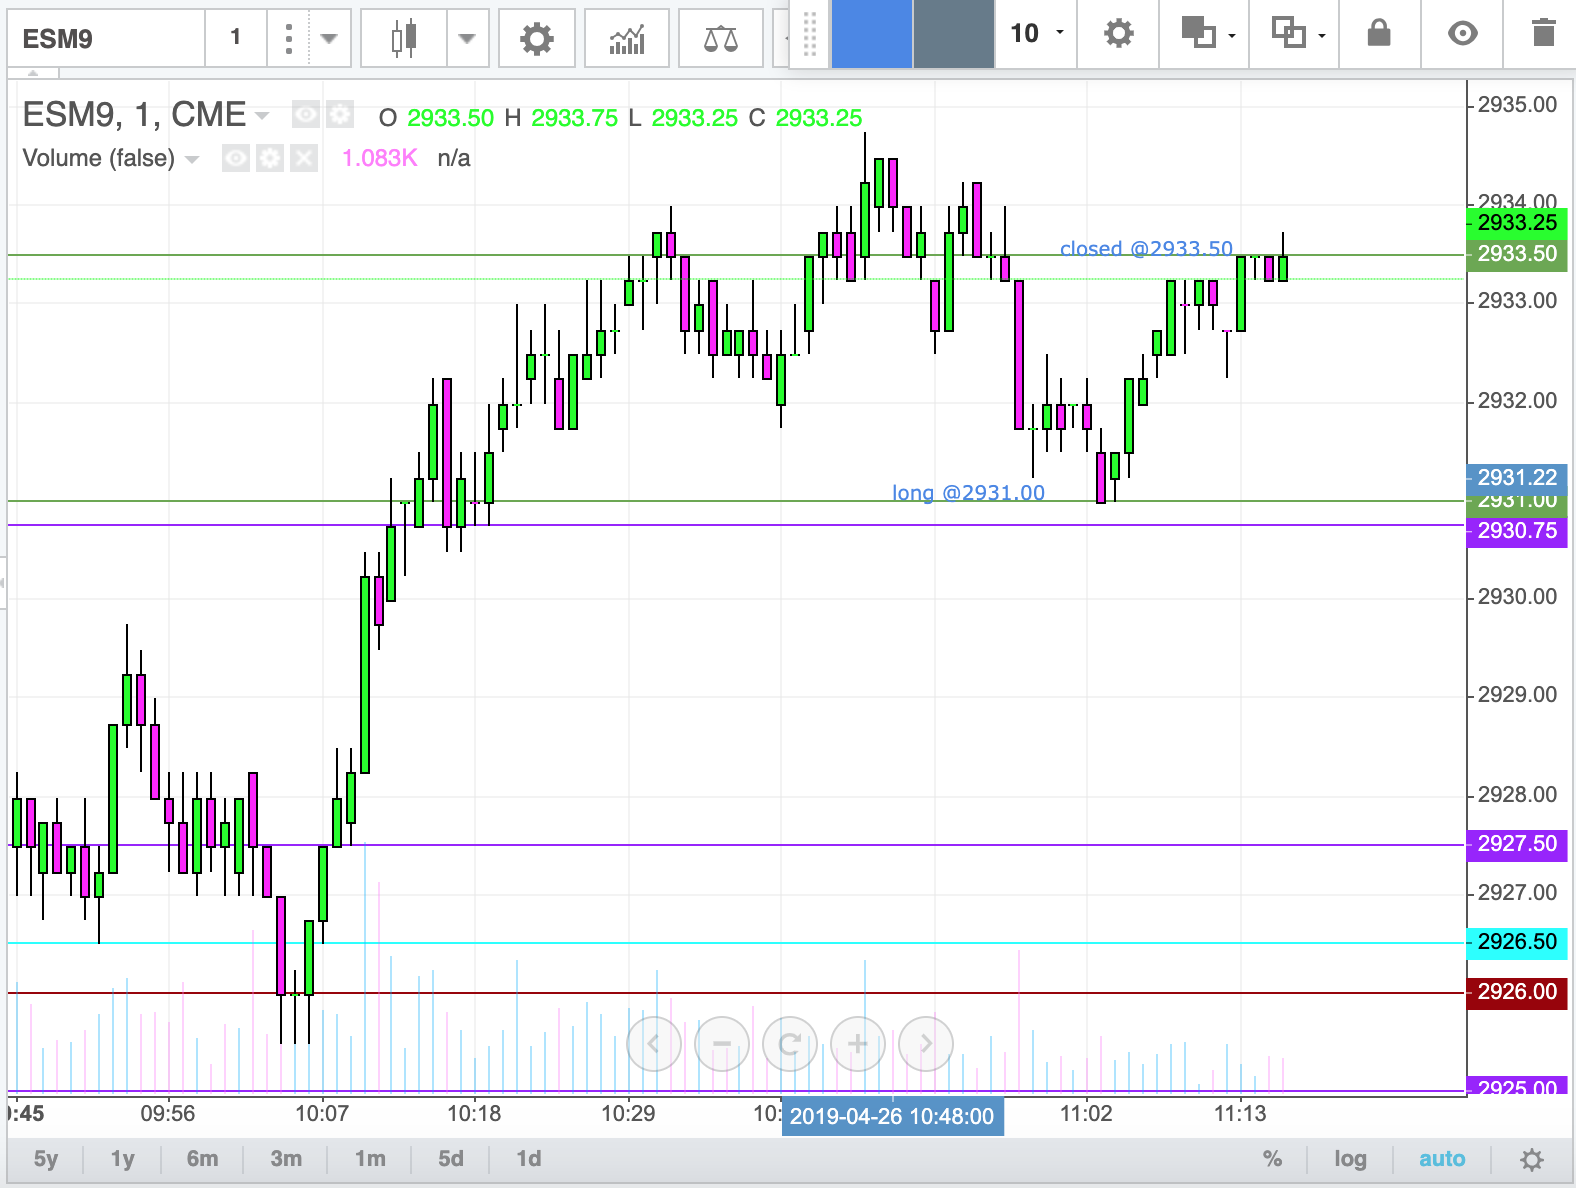Viewport: 1576px width, 1188px height.
Task: Hide the ESM9 series using its eye icon
Action: pos(306,115)
